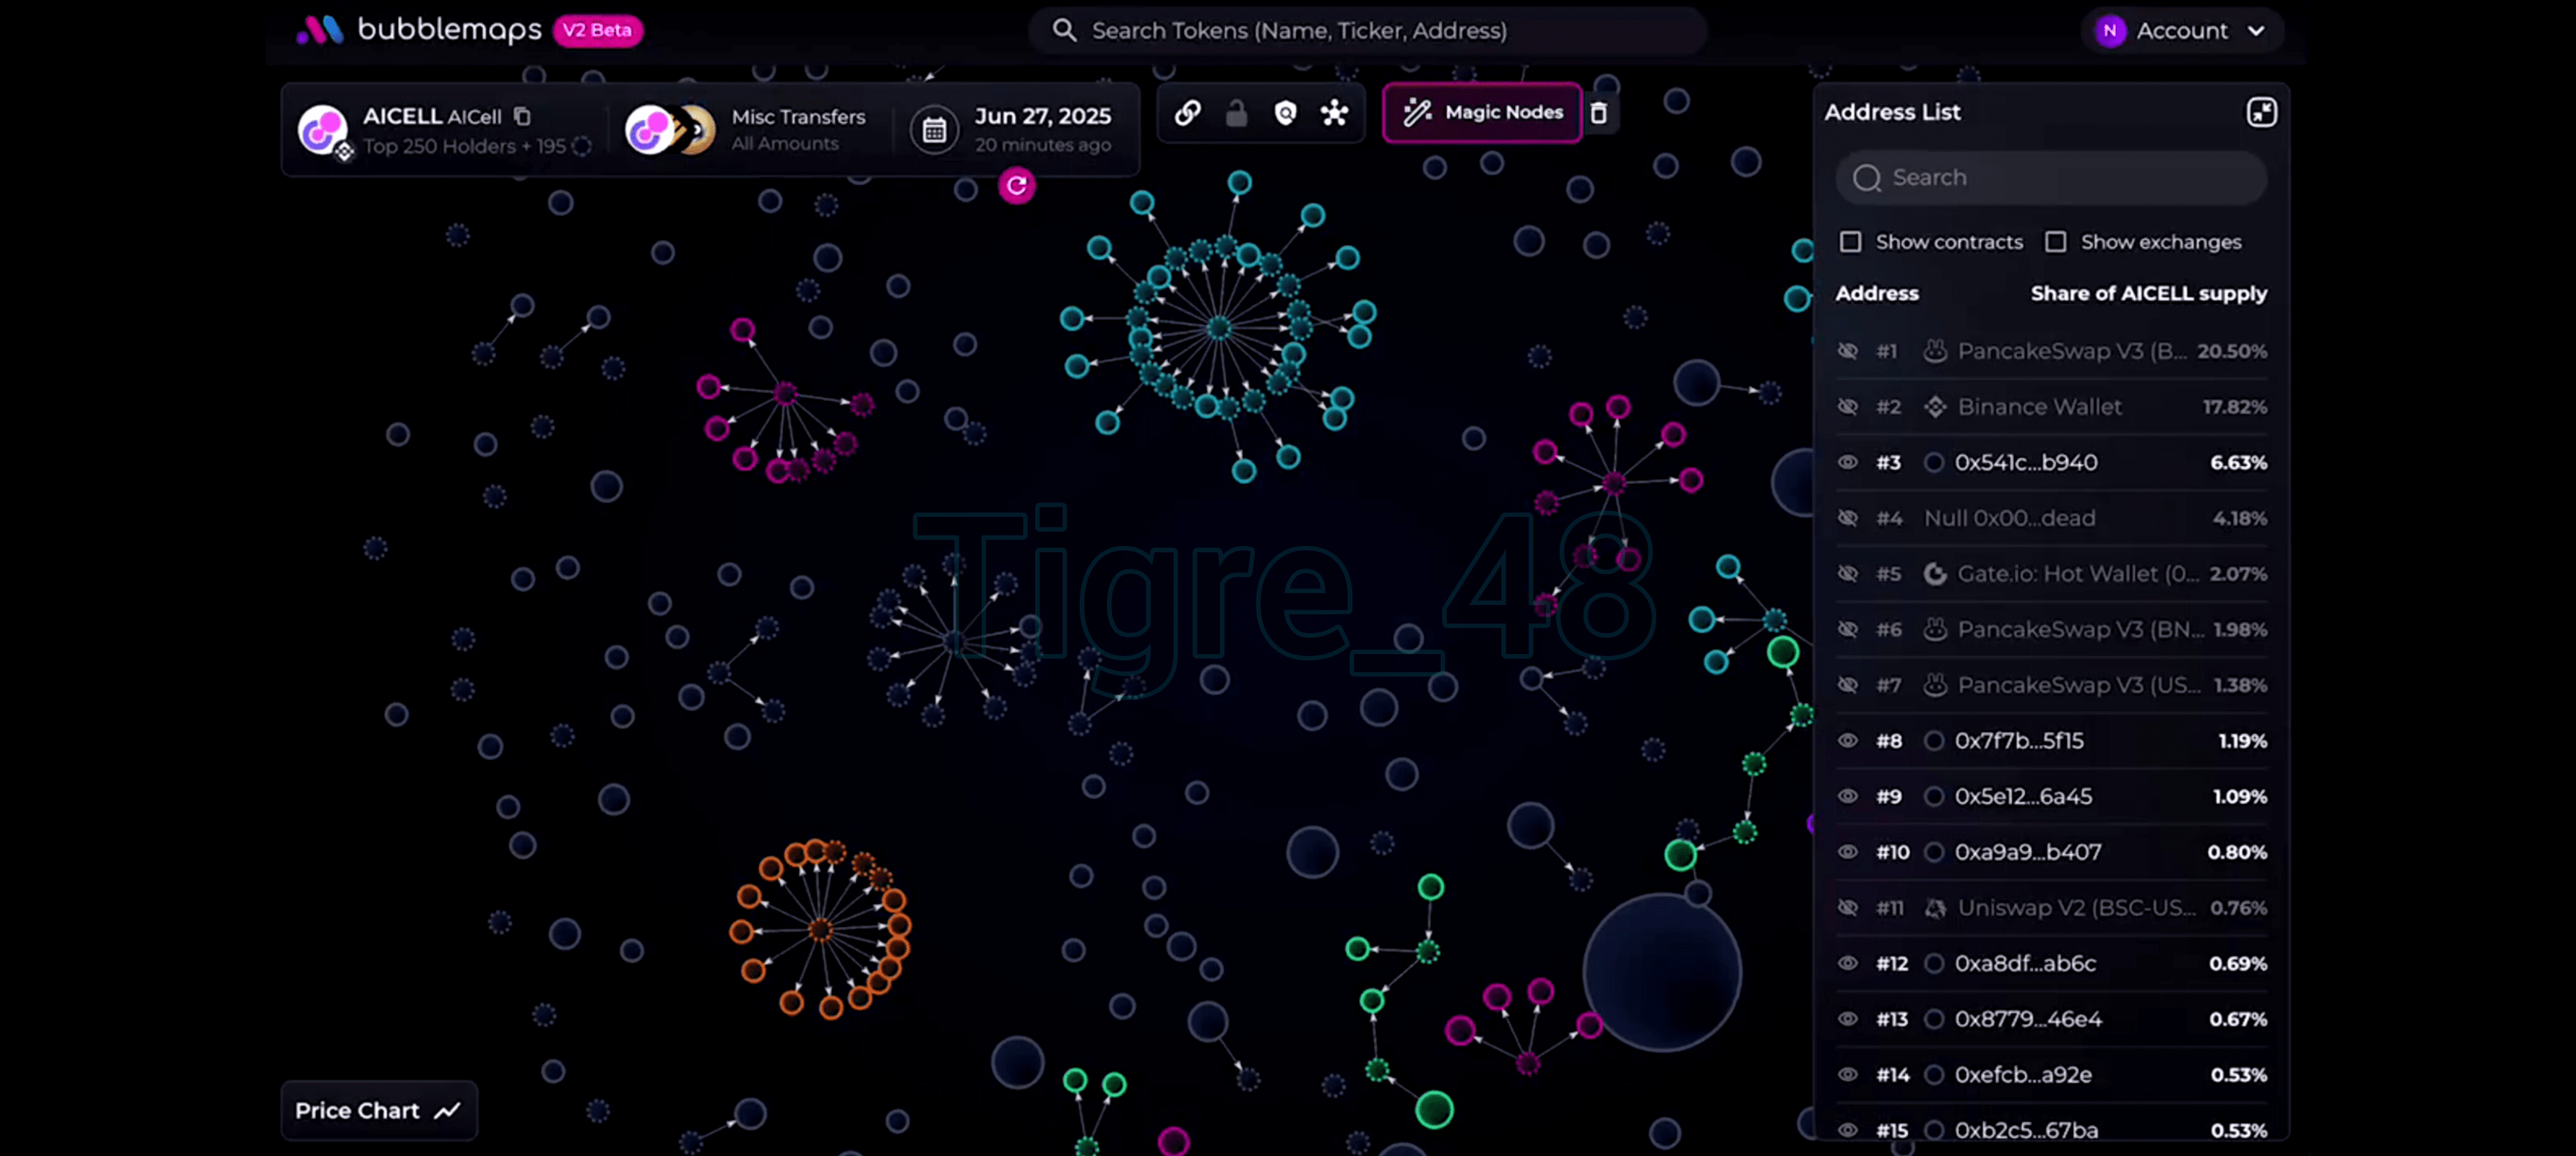Click the Misc Transfers token pair icon

670,130
